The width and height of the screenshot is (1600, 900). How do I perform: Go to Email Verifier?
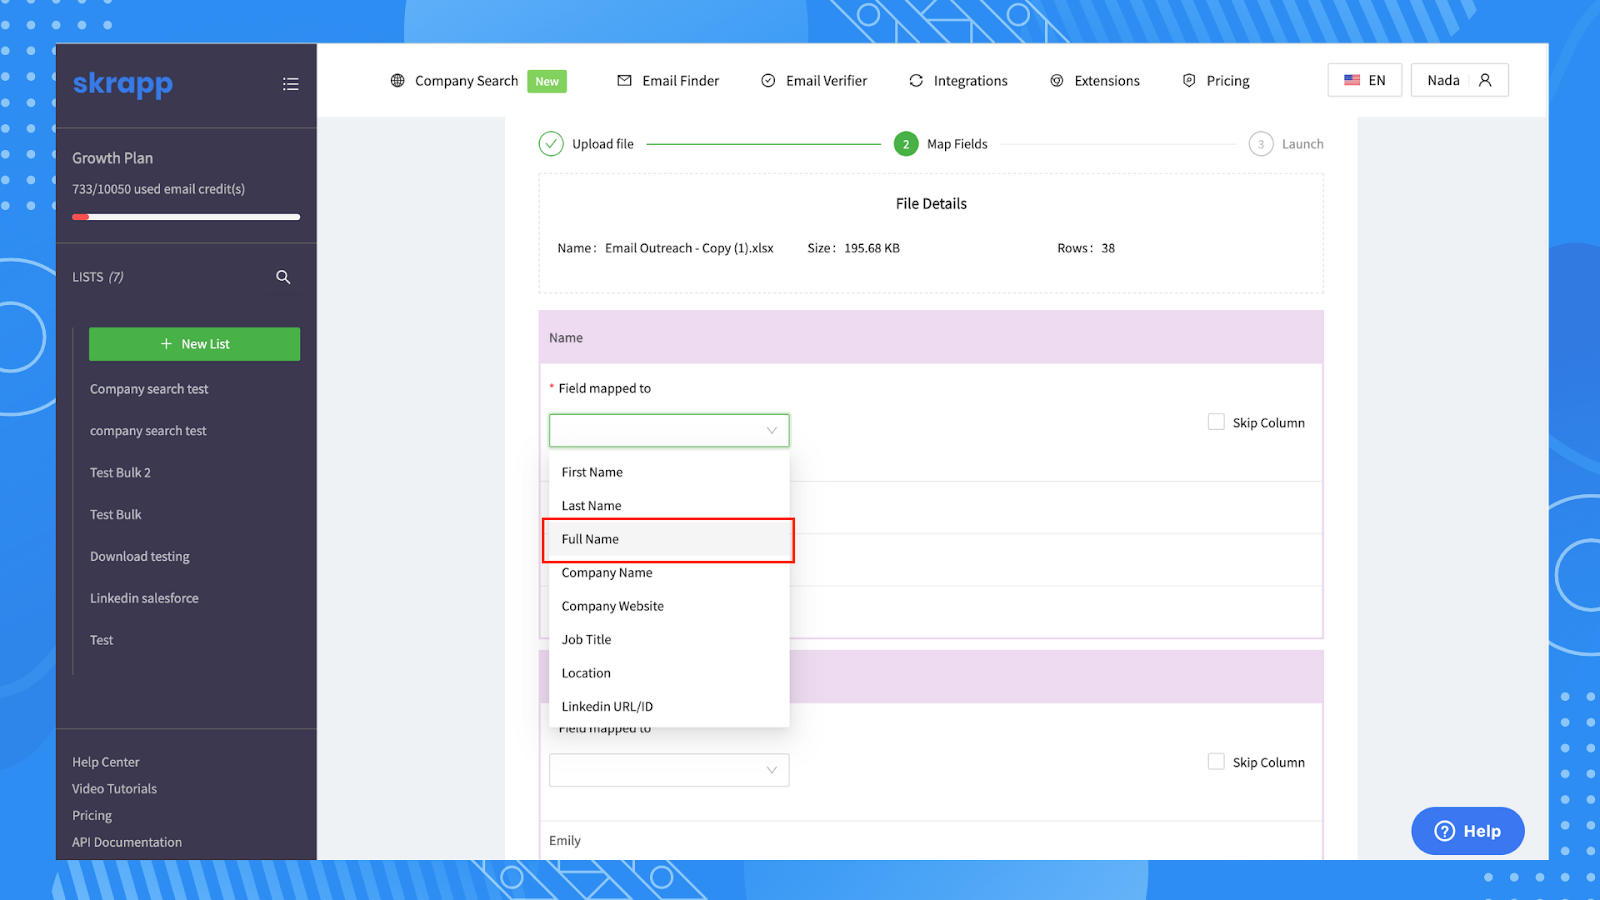826,81
